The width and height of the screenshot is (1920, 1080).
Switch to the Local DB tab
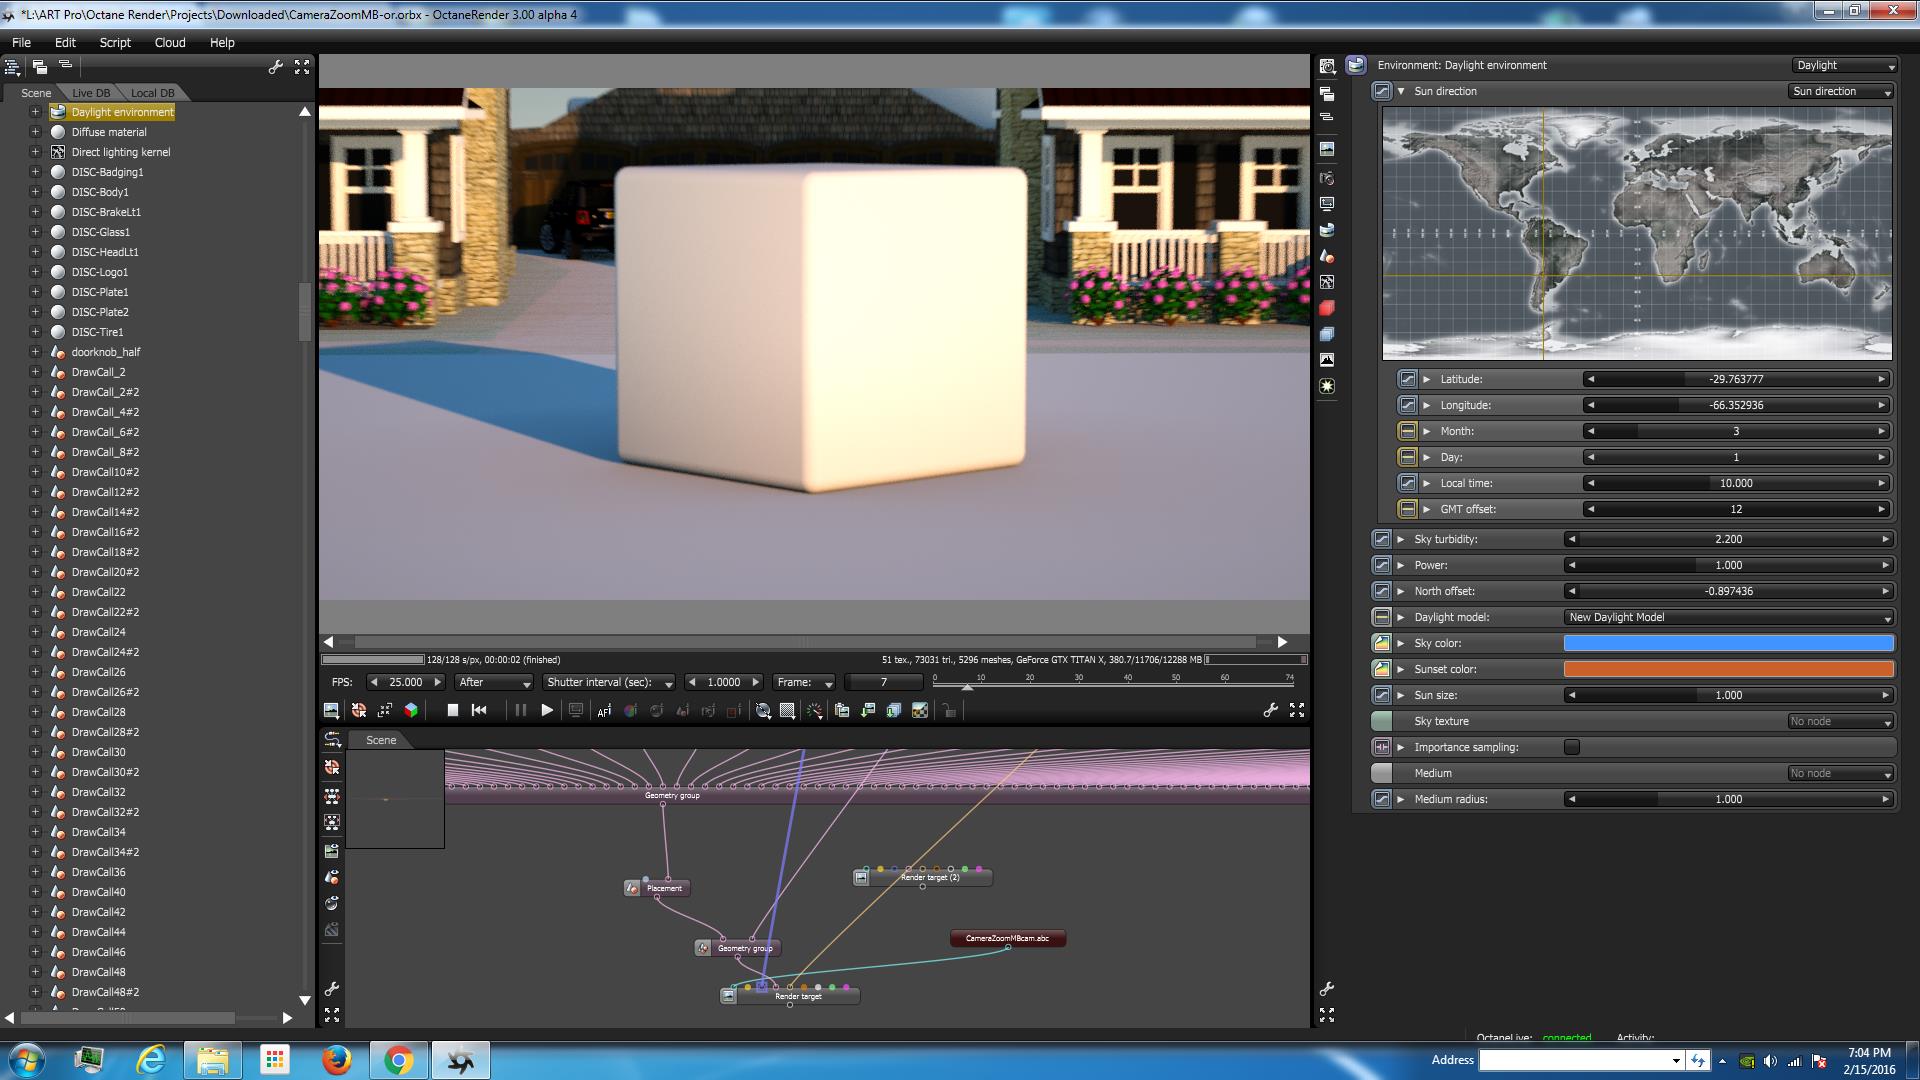152,93
